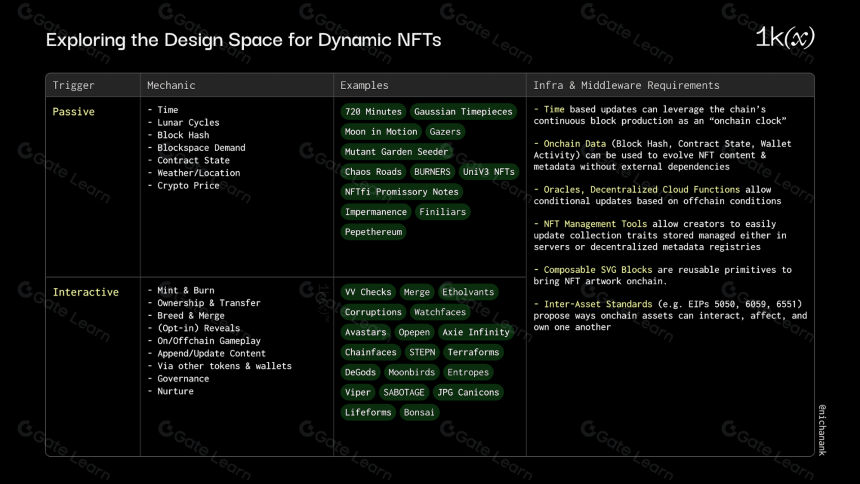The height and width of the screenshot is (484, 860).
Task: Click the 'Nurture' mechanic entry
Action: [x=176, y=391]
